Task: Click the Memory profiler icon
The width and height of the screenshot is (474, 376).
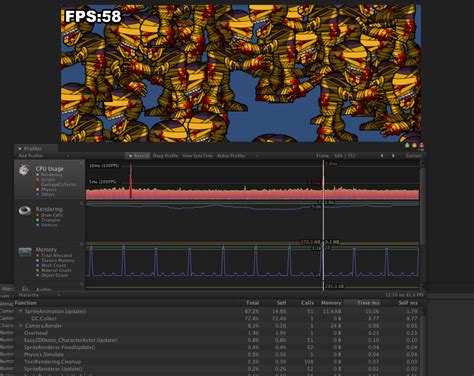Action: 25,251
